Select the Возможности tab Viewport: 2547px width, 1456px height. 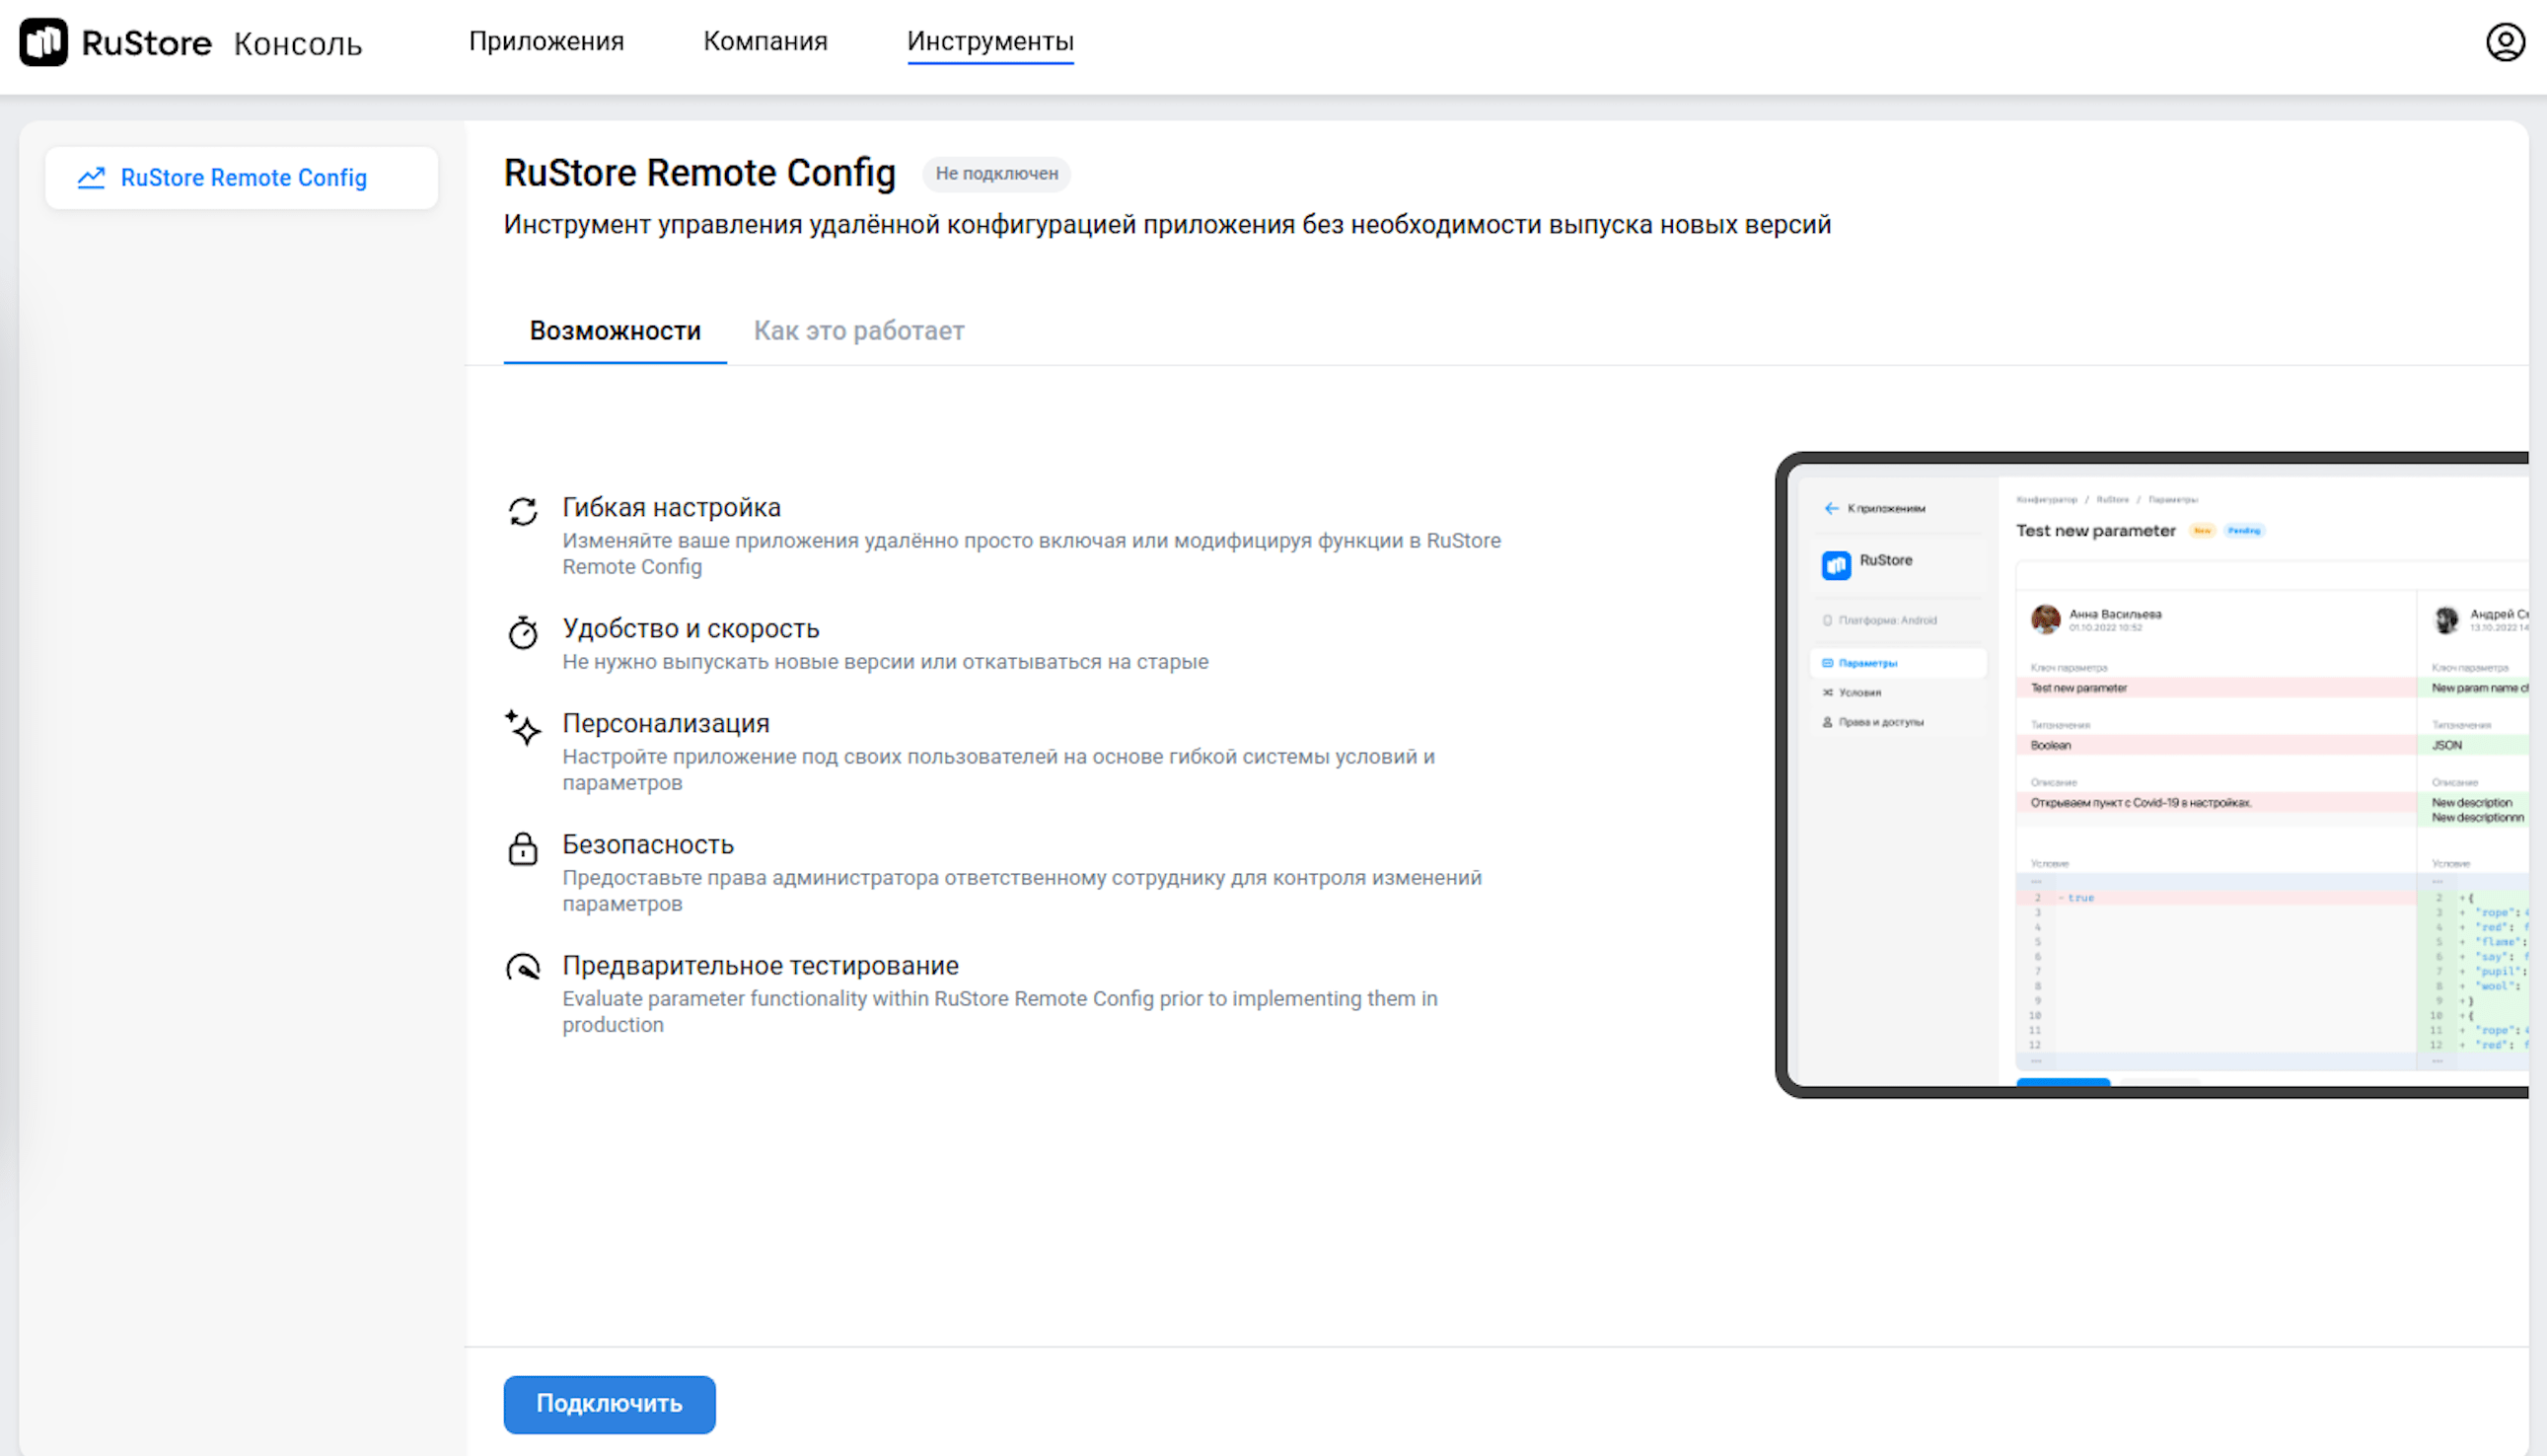[x=614, y=331]
